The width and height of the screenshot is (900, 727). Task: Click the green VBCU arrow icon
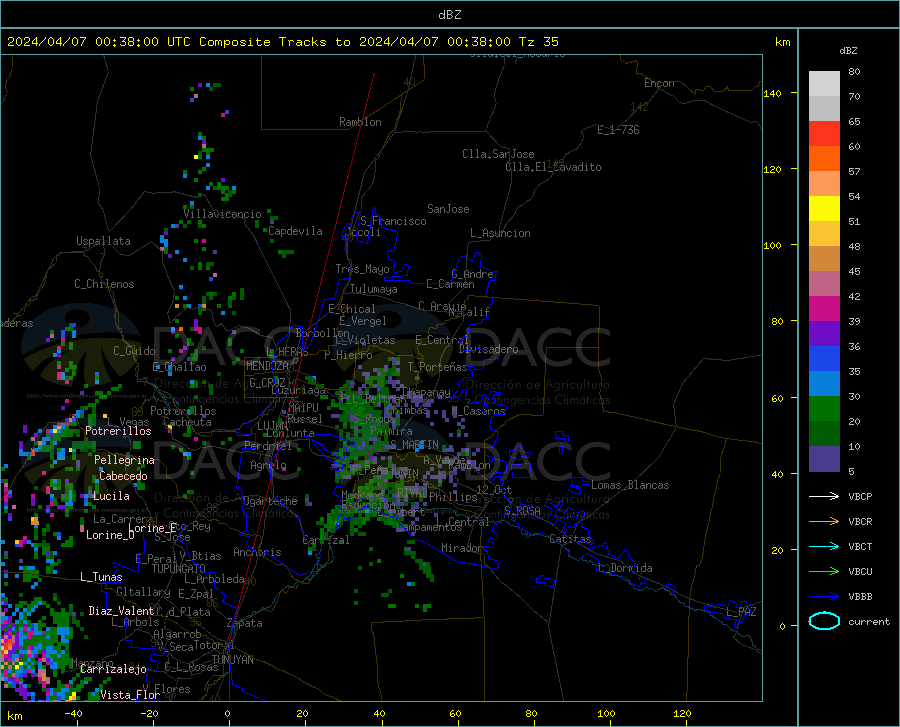point(824,572)
